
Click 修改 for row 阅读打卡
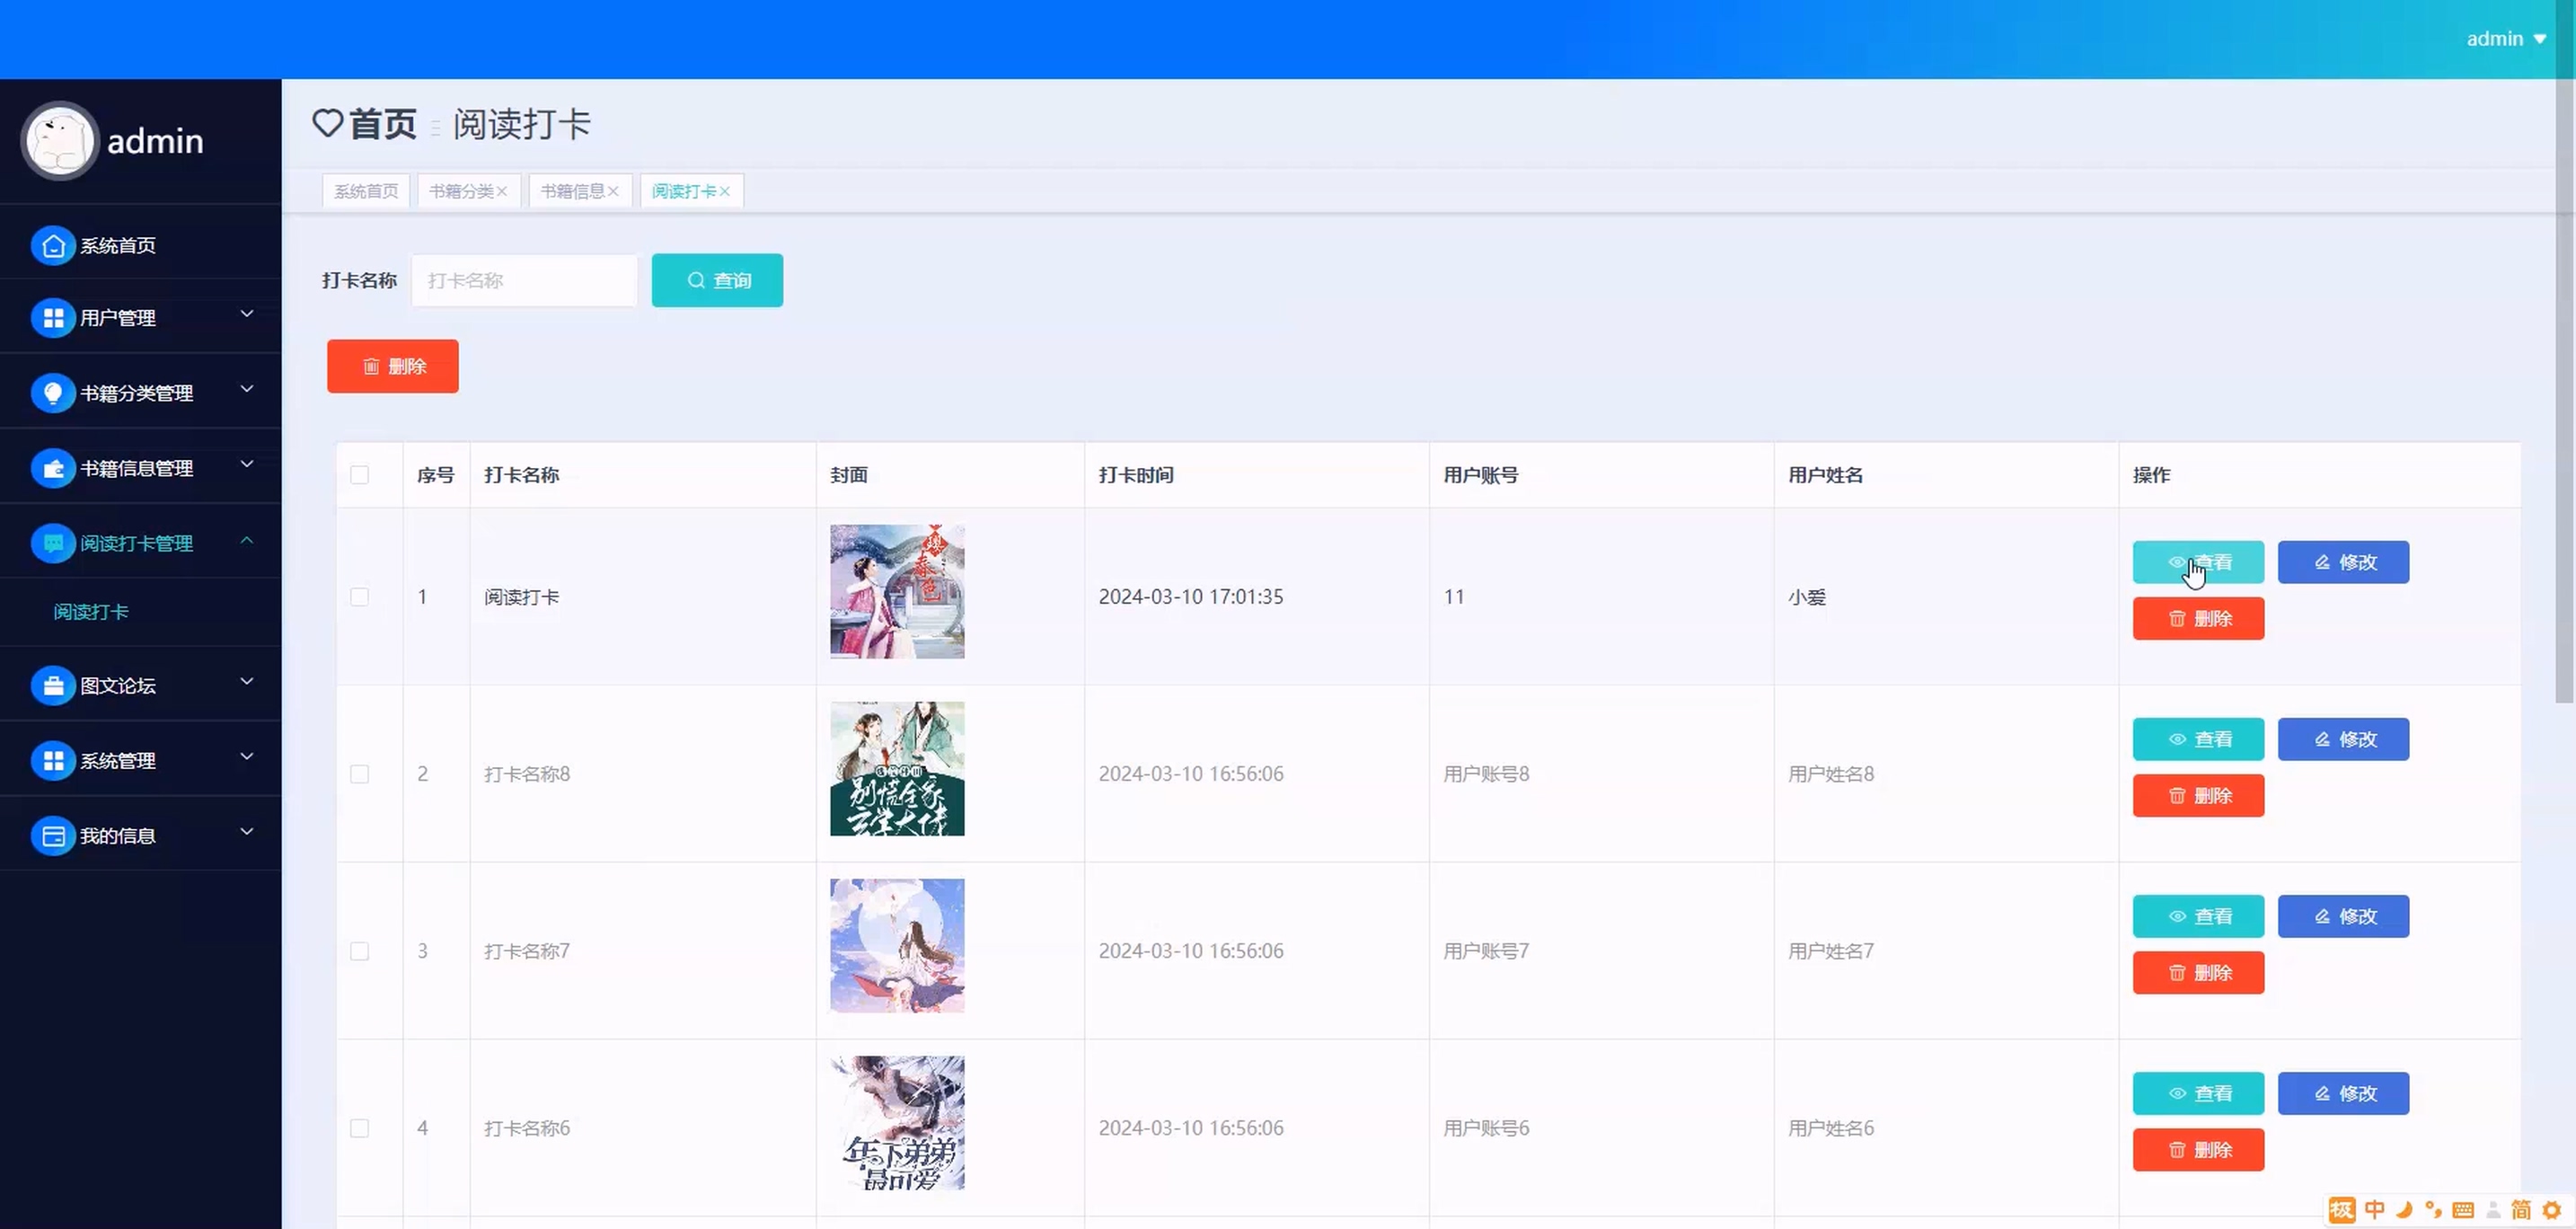2343,562
